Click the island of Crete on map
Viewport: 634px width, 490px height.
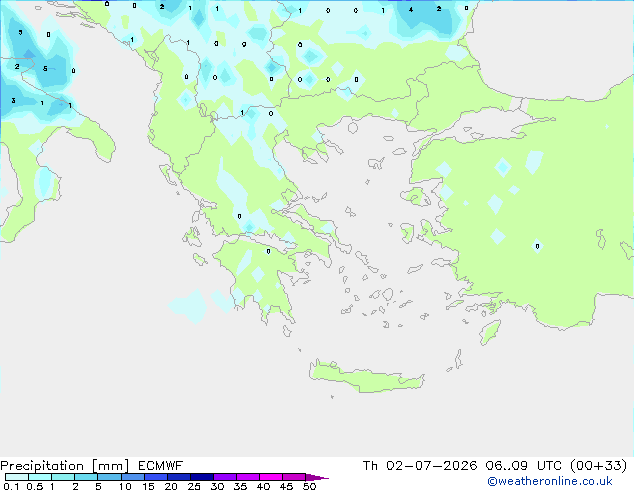pos(366,377)
